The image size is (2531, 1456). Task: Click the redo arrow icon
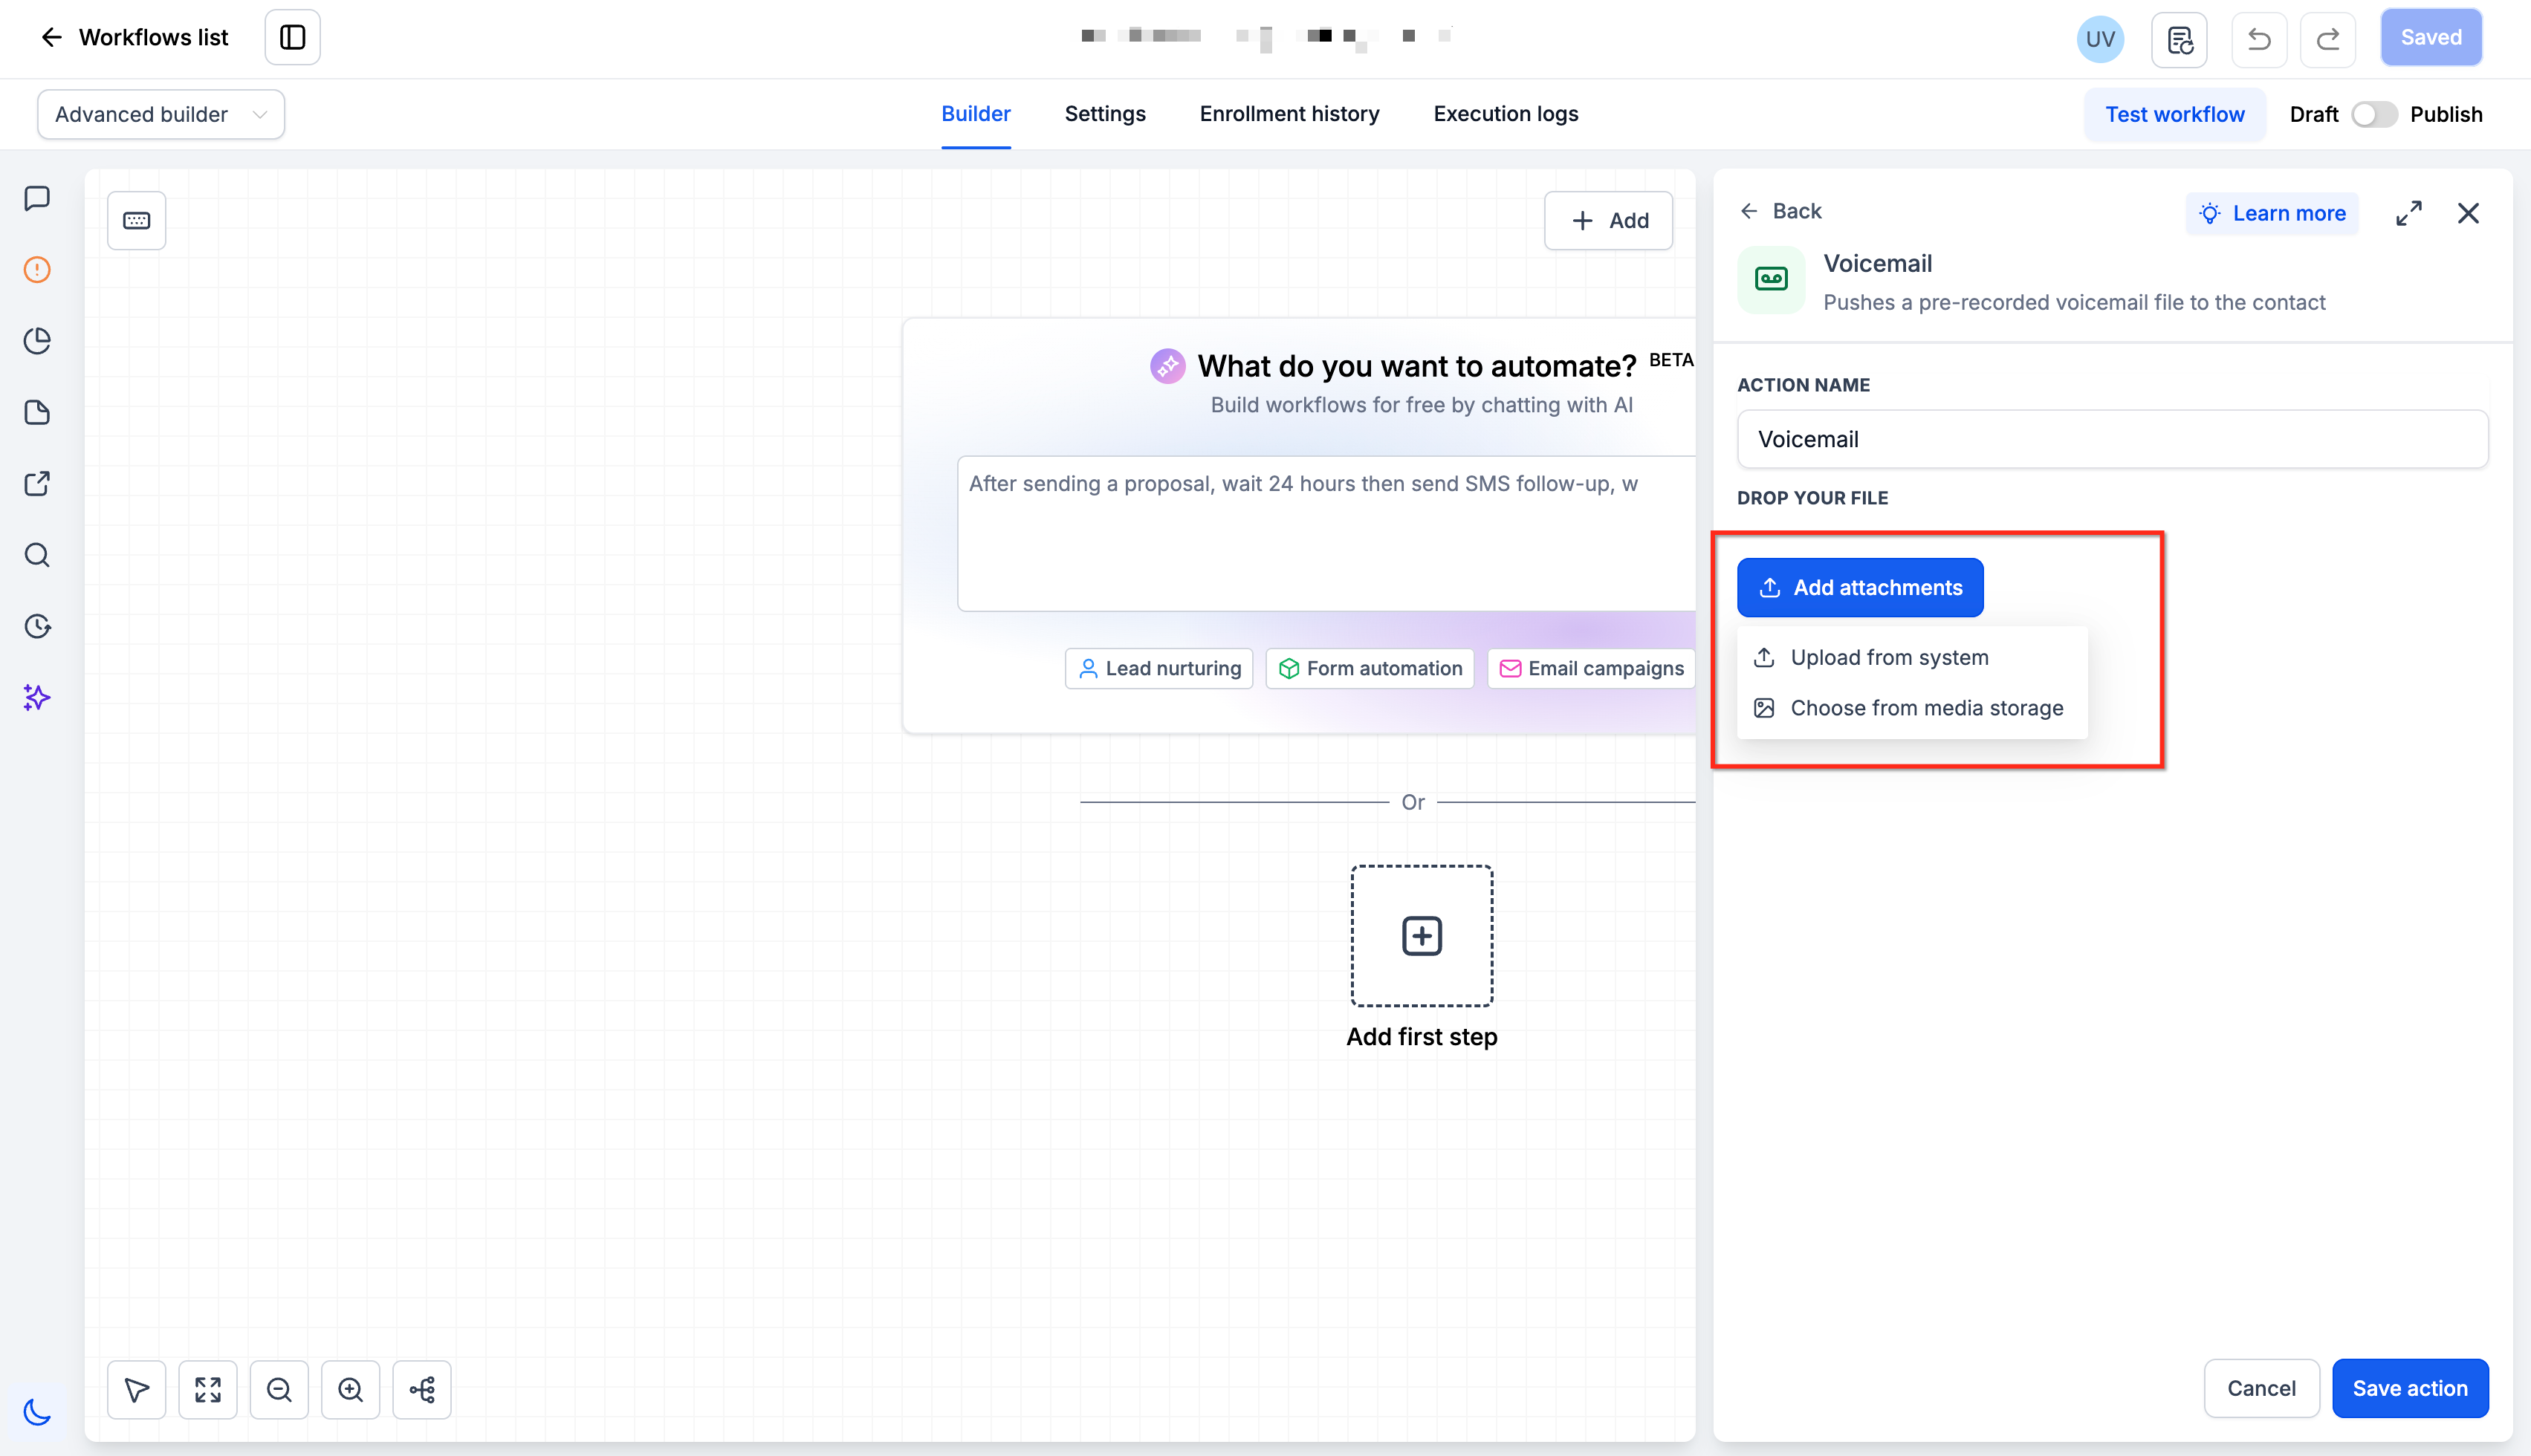[2327, 38]
